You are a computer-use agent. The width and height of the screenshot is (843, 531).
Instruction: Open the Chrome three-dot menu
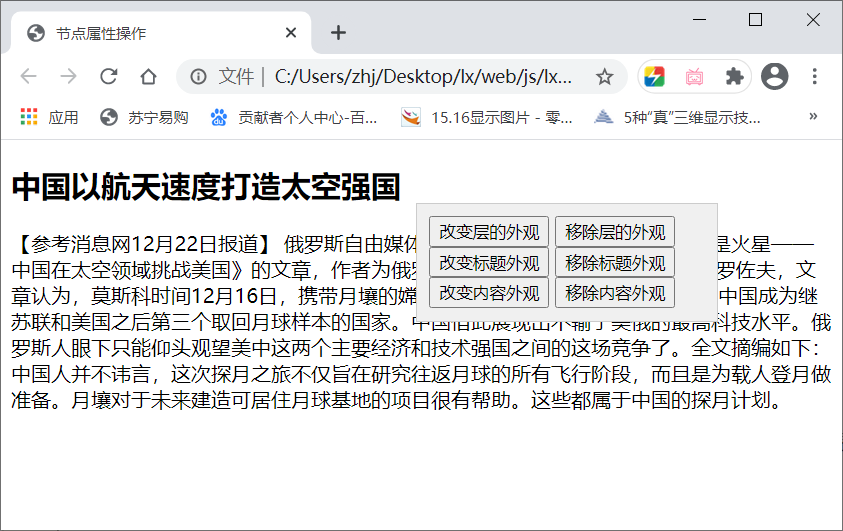tap(815, 76)
